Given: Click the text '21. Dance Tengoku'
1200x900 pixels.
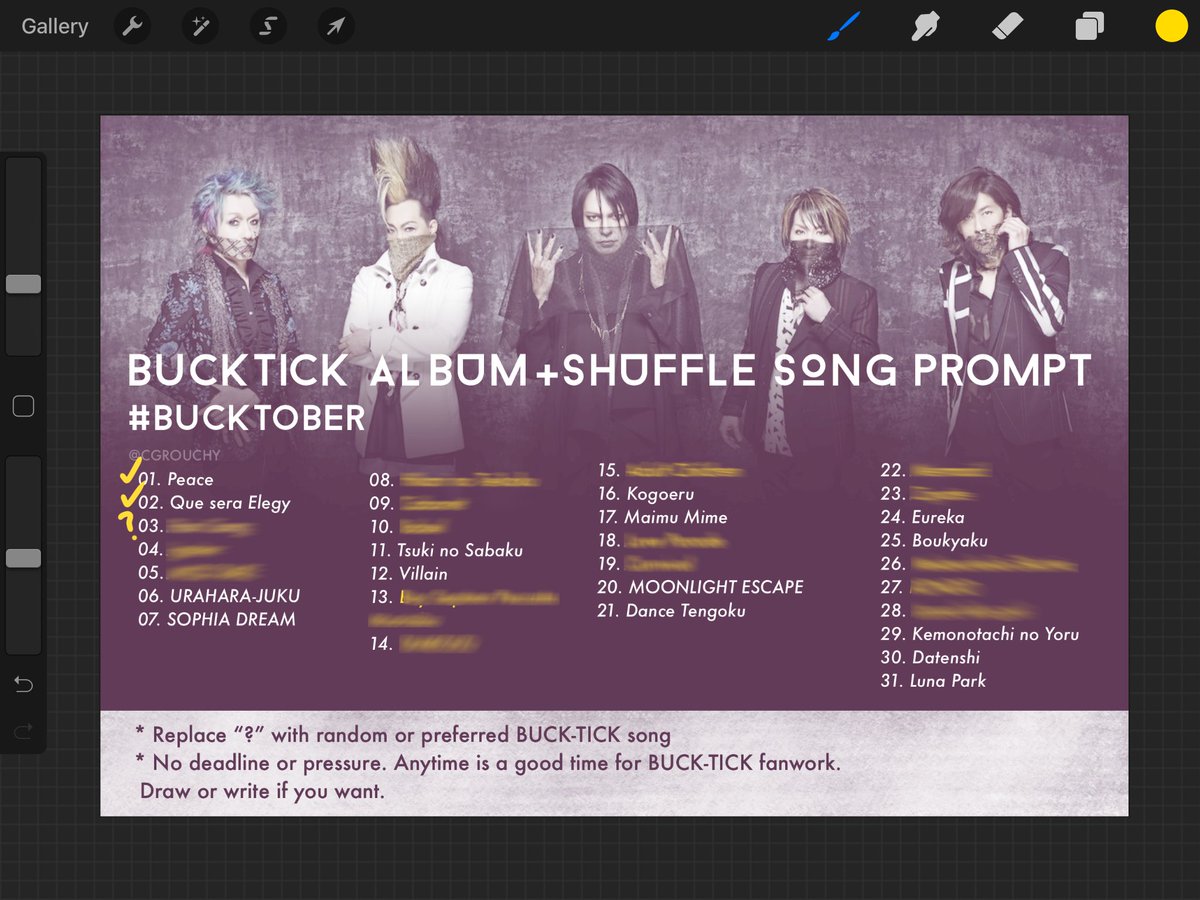Looking at the screenshot, I should coord(671,611).
